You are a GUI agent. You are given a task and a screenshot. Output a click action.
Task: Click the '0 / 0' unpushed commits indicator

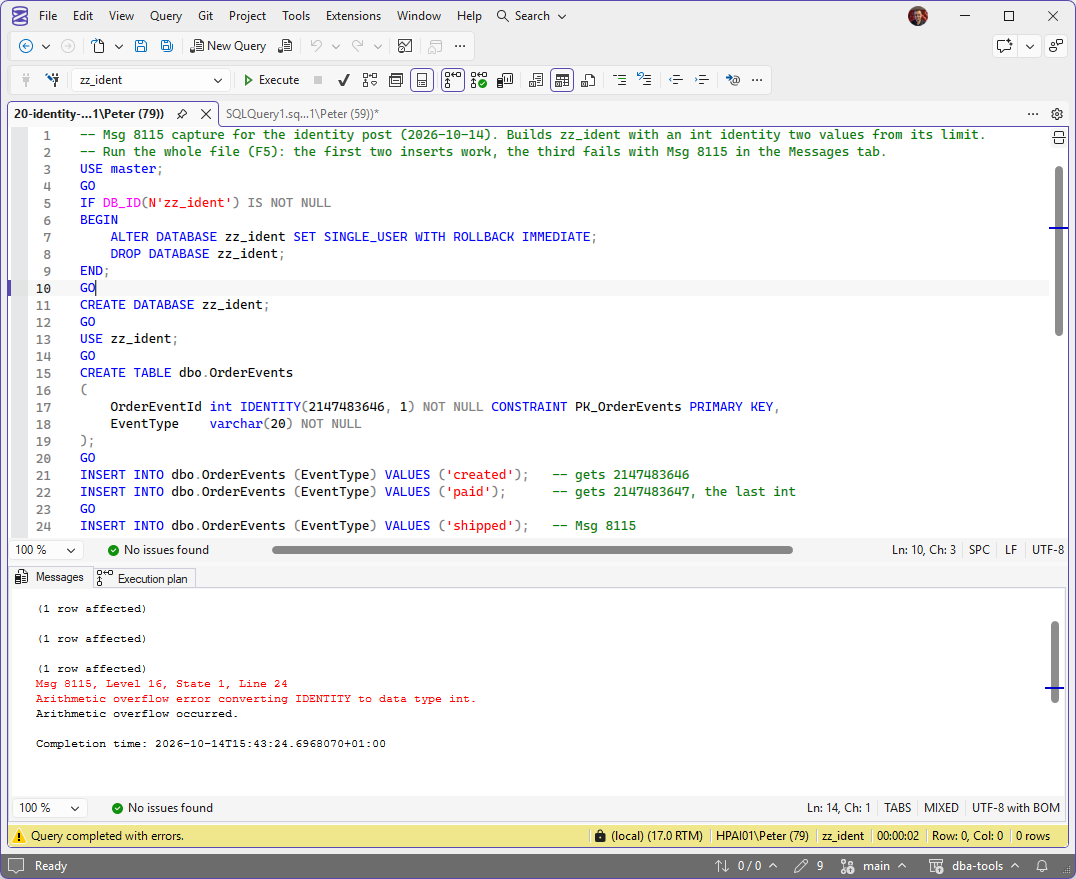(x=746, y=866)
